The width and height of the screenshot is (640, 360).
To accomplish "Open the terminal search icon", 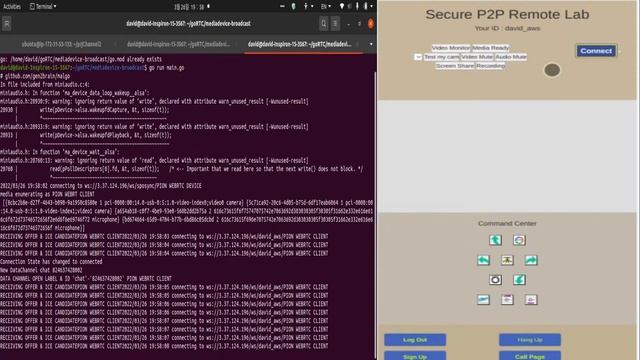I will tap(324, 24).
